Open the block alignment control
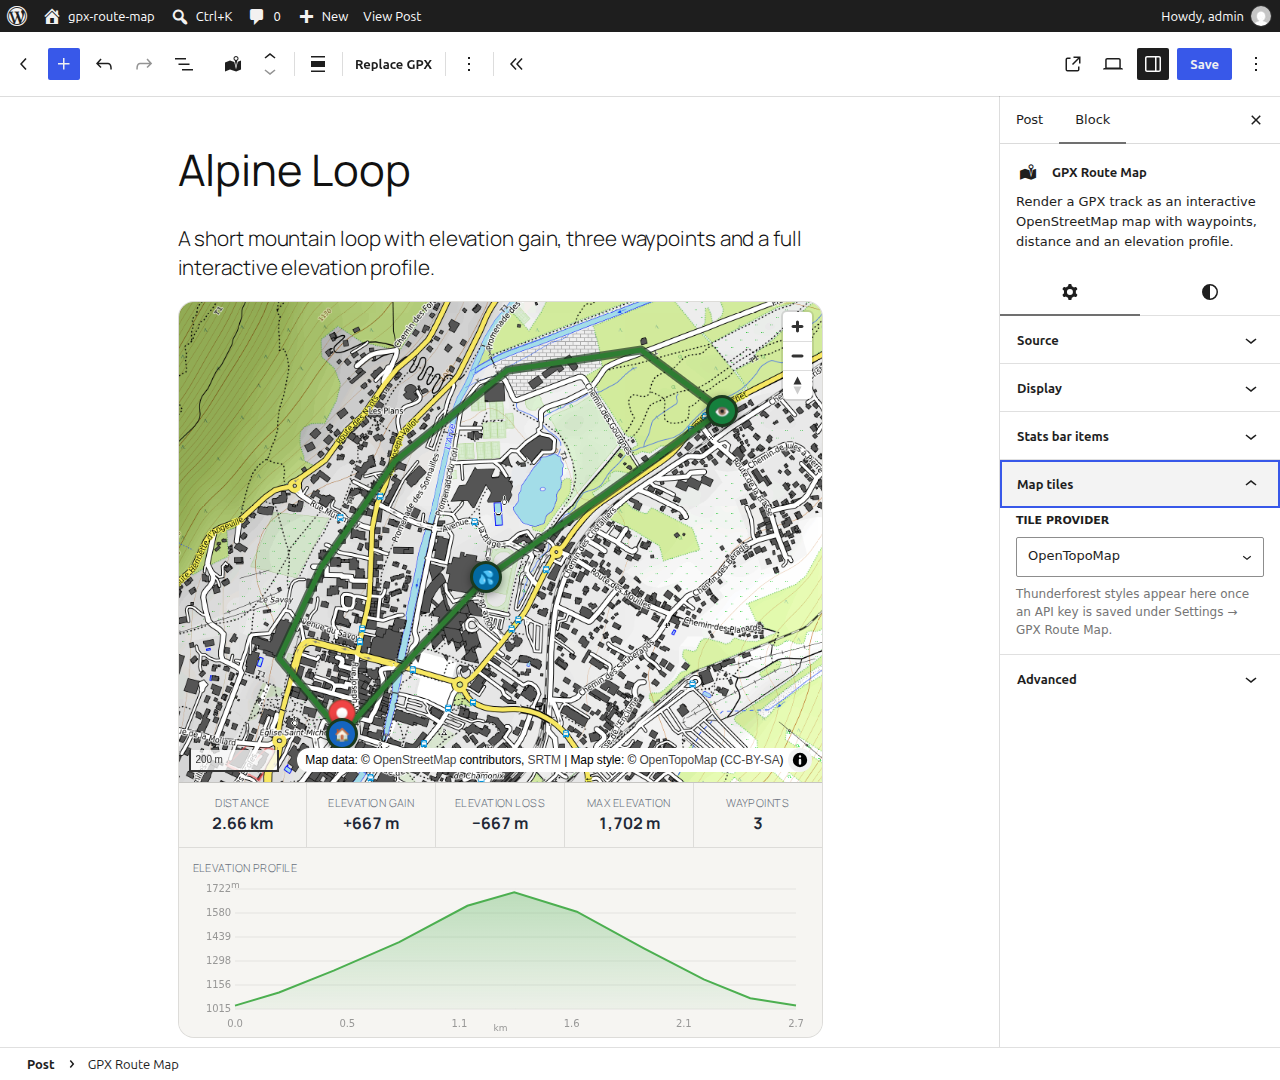Screen dimensions: 1280x1080 pos(318,64)
